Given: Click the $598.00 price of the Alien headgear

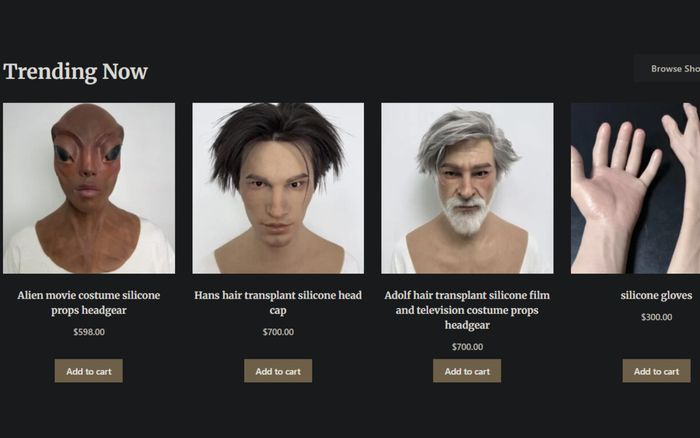Looking at the screenshot, I should point(89,332).
